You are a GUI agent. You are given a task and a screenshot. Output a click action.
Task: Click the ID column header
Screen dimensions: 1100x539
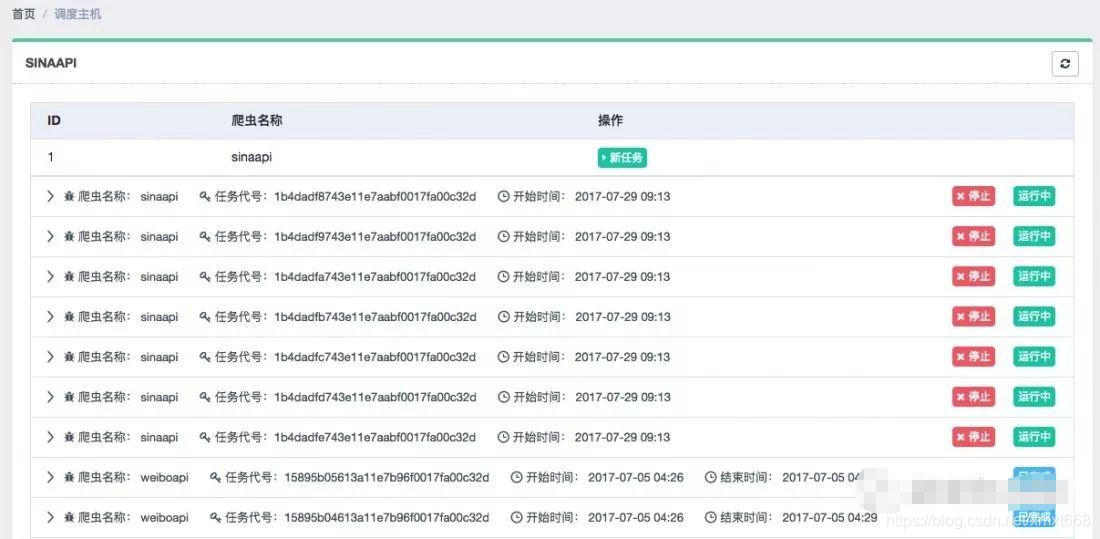[54, 121]
